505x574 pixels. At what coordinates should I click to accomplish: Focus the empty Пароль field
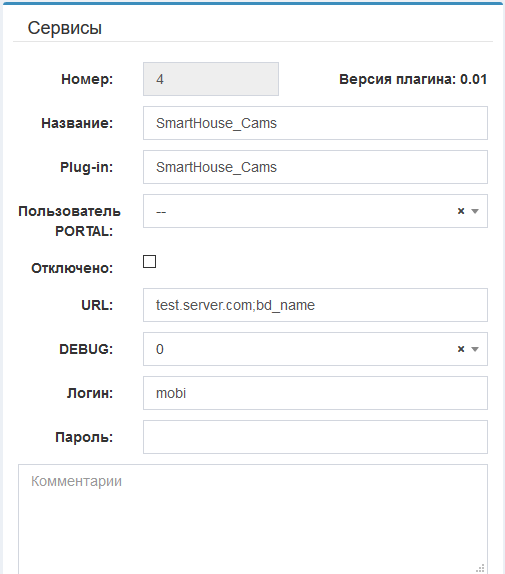[x=315, y=437]
